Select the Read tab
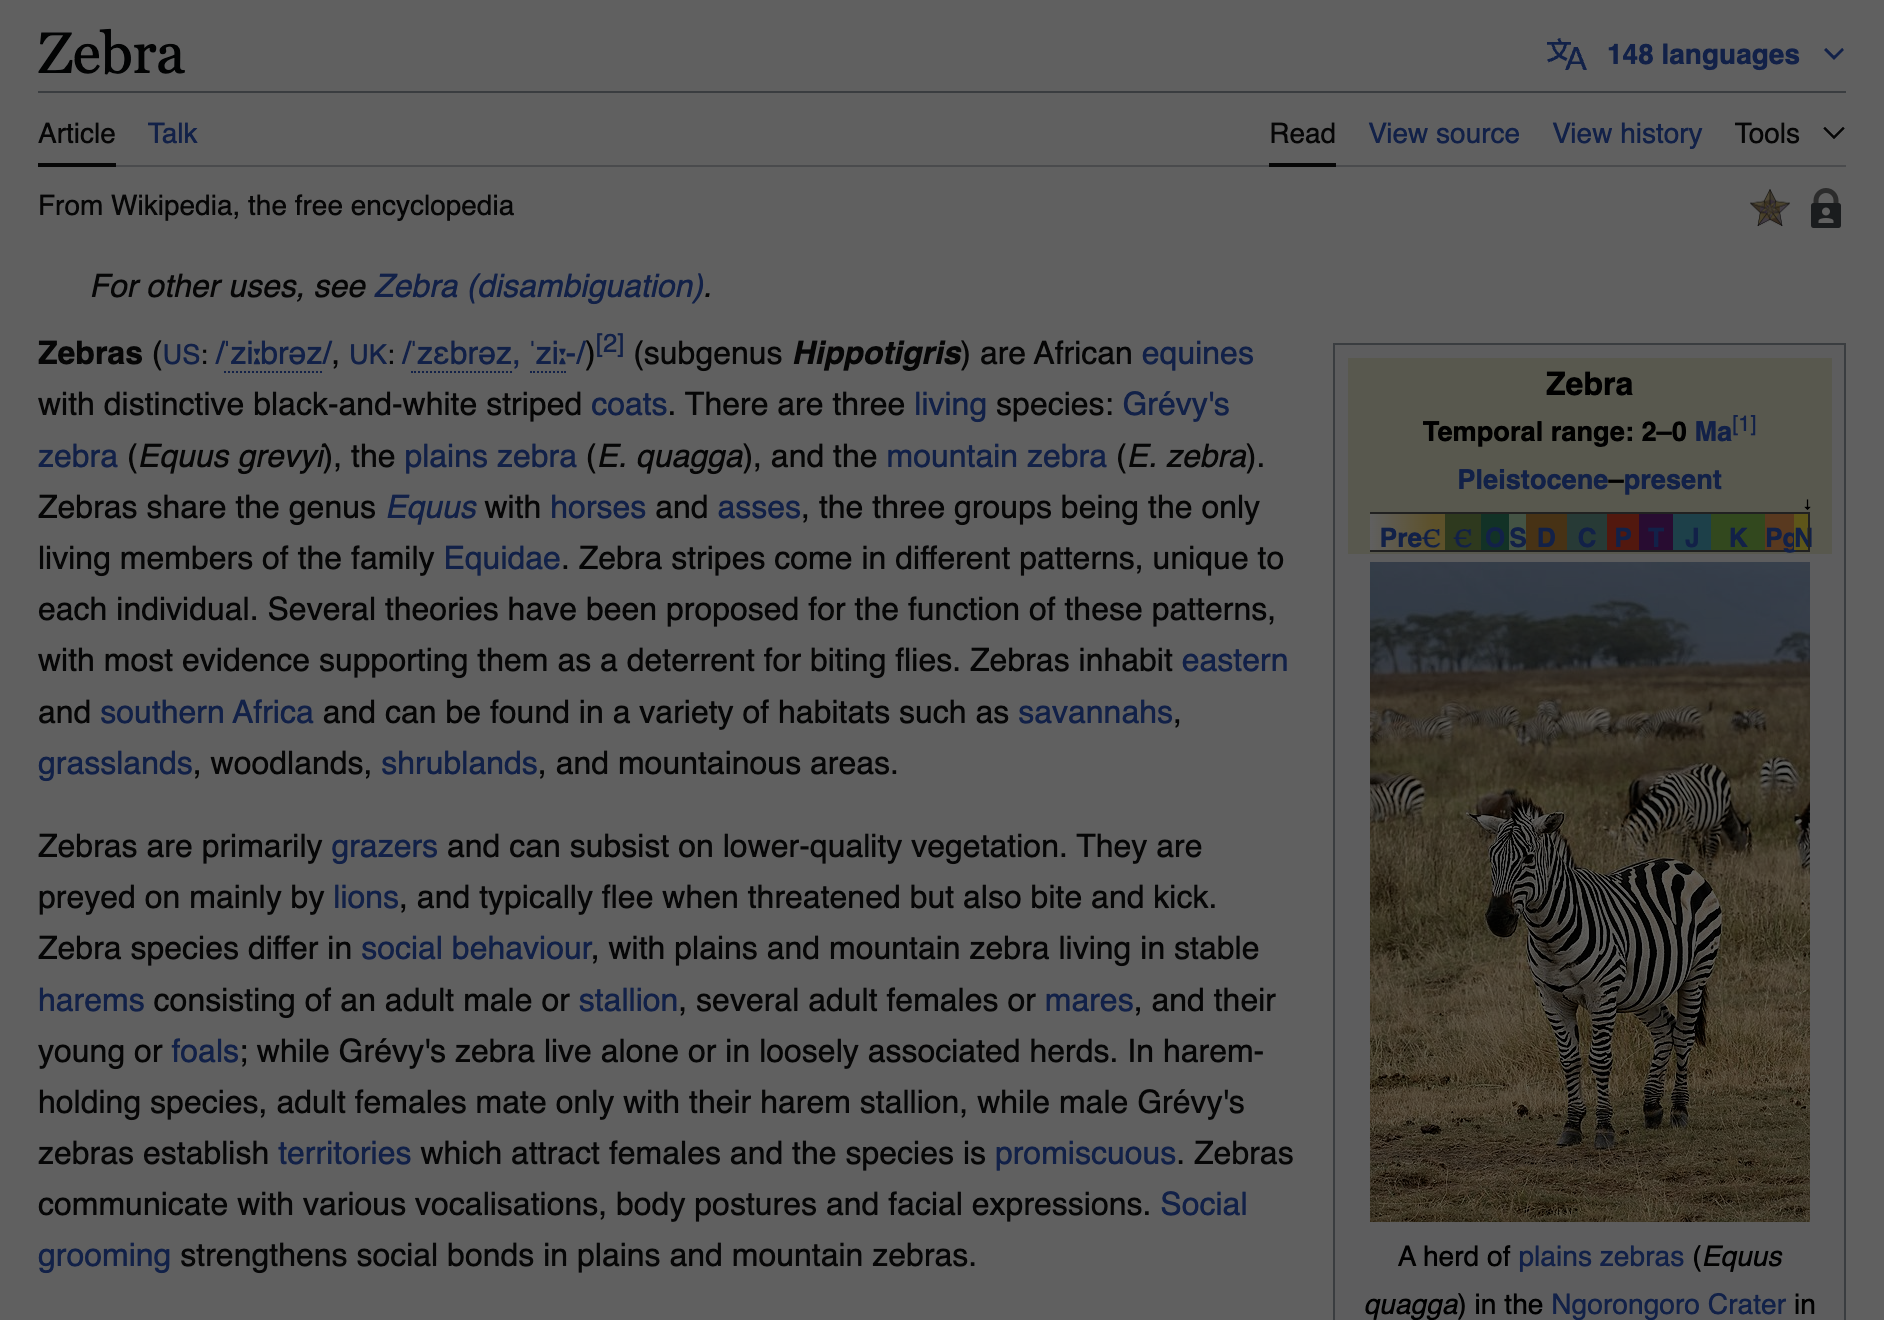Screen dimensions: 1884x1320 click(x=1302, y=133)
